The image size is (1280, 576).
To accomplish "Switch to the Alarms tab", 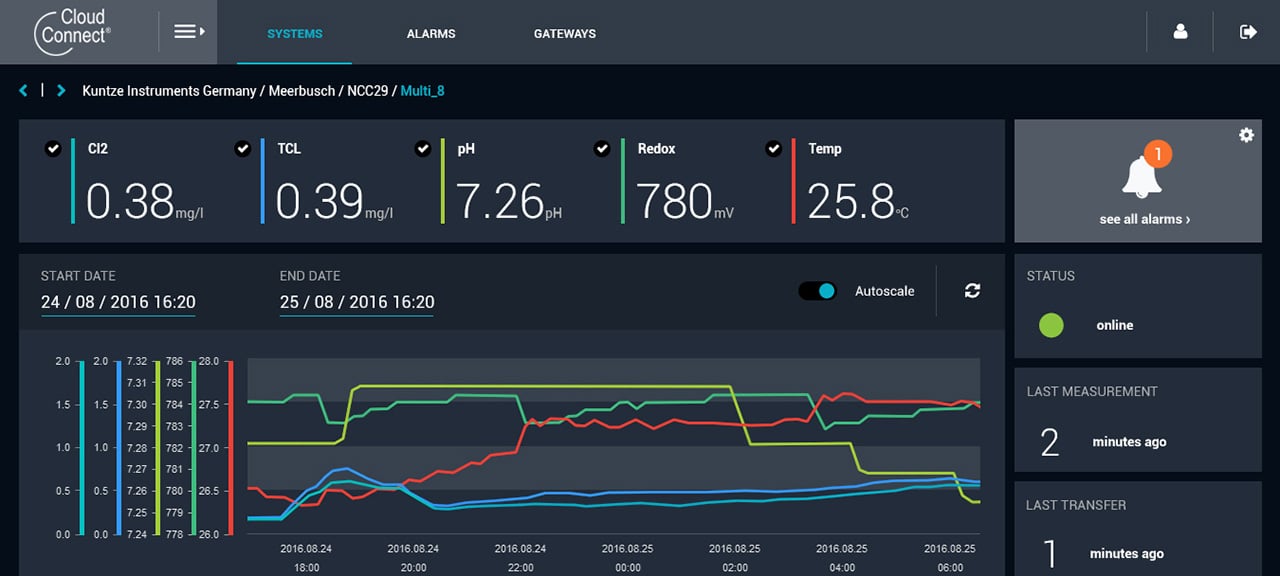I will [x=431, y=34].
